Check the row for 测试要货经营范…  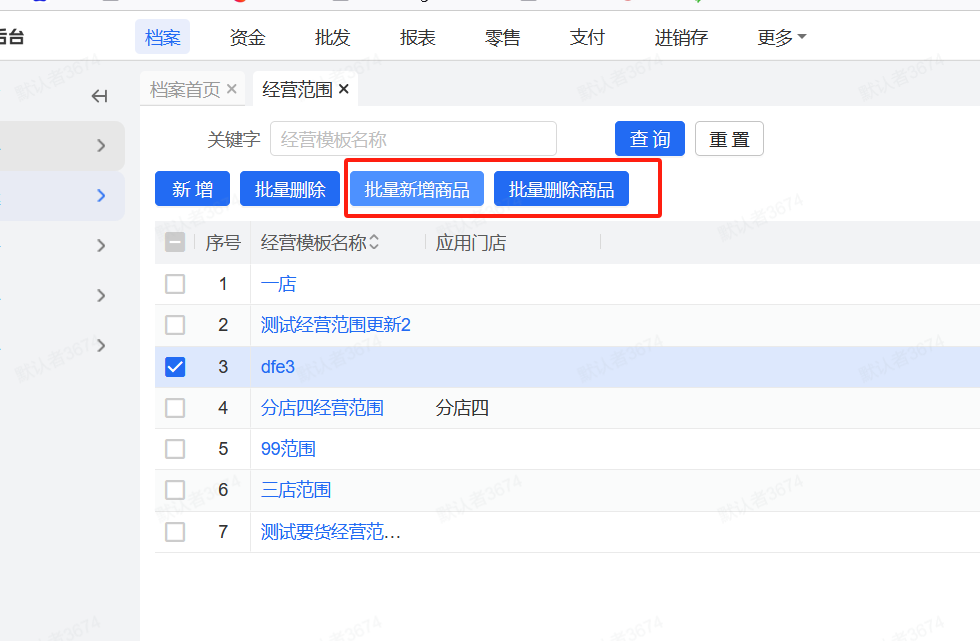click(175, 532)
